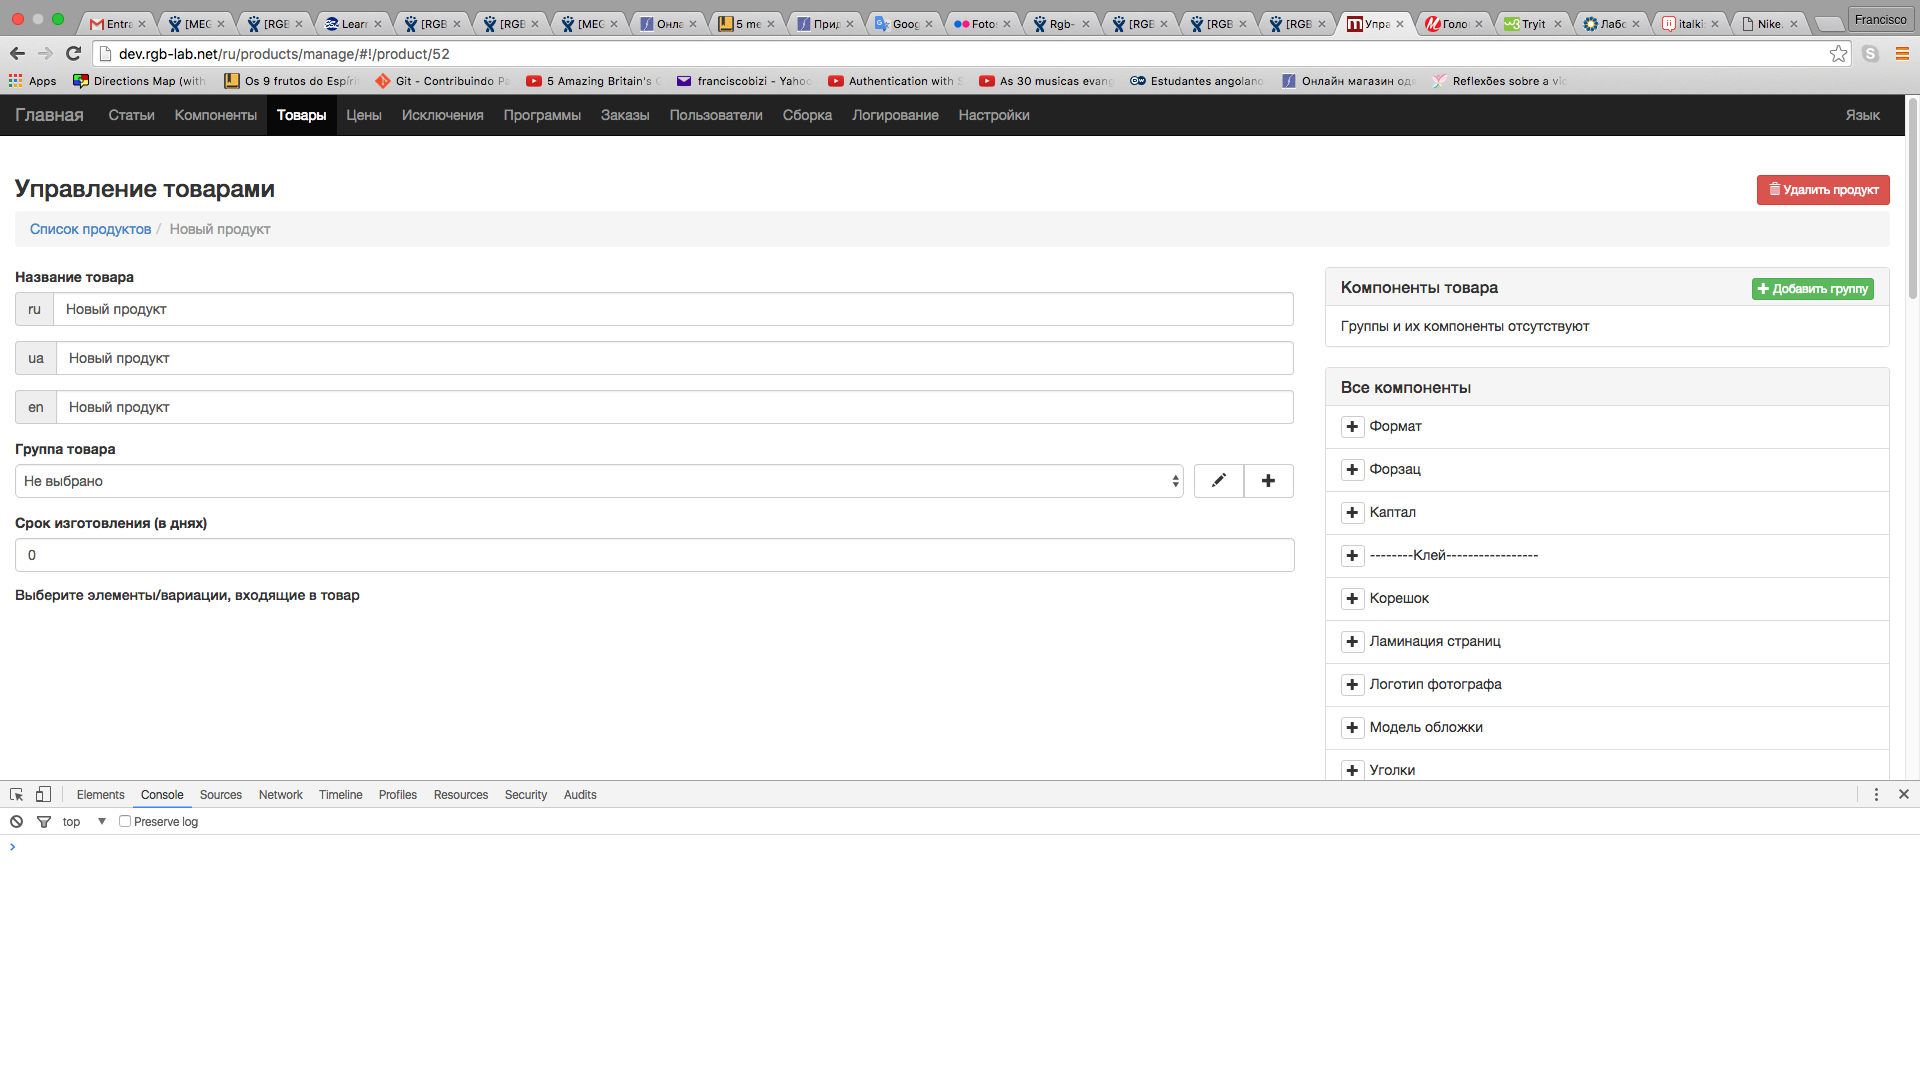
Task: Add the Форзац component via plus icon
Action: [x=1352, y=470]
